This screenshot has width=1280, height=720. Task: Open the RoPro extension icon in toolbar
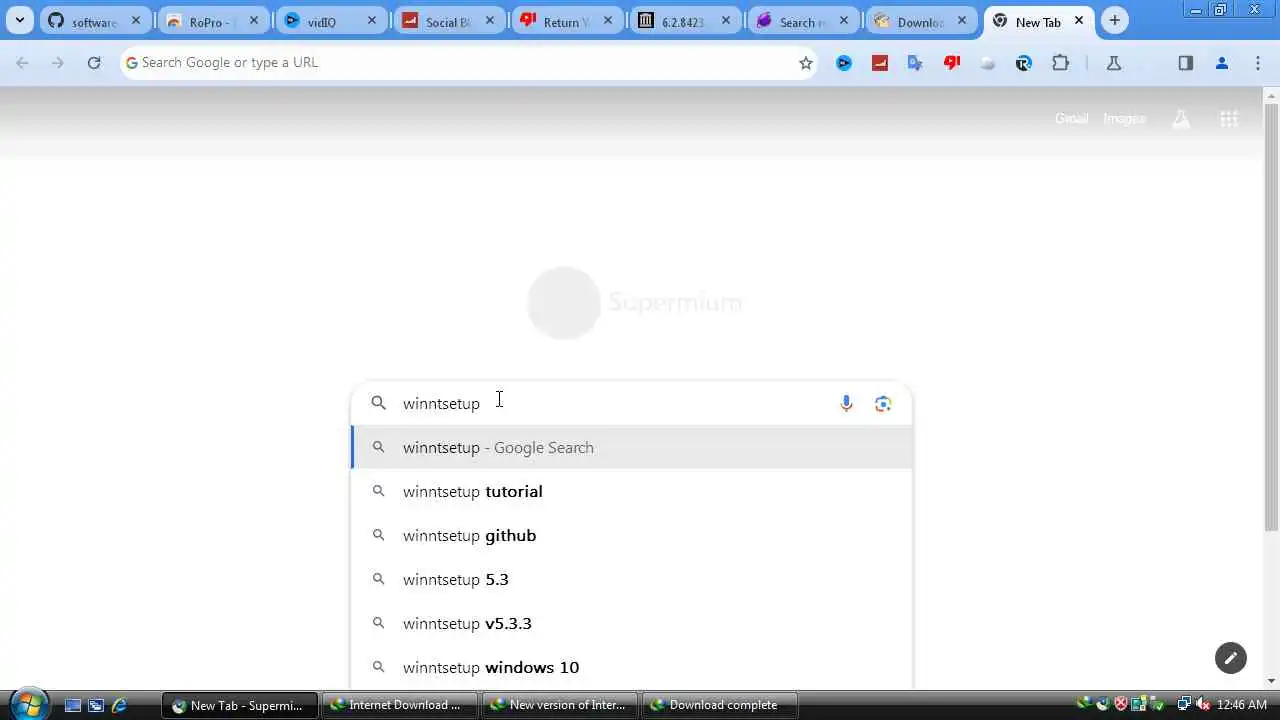point(1024,63)
